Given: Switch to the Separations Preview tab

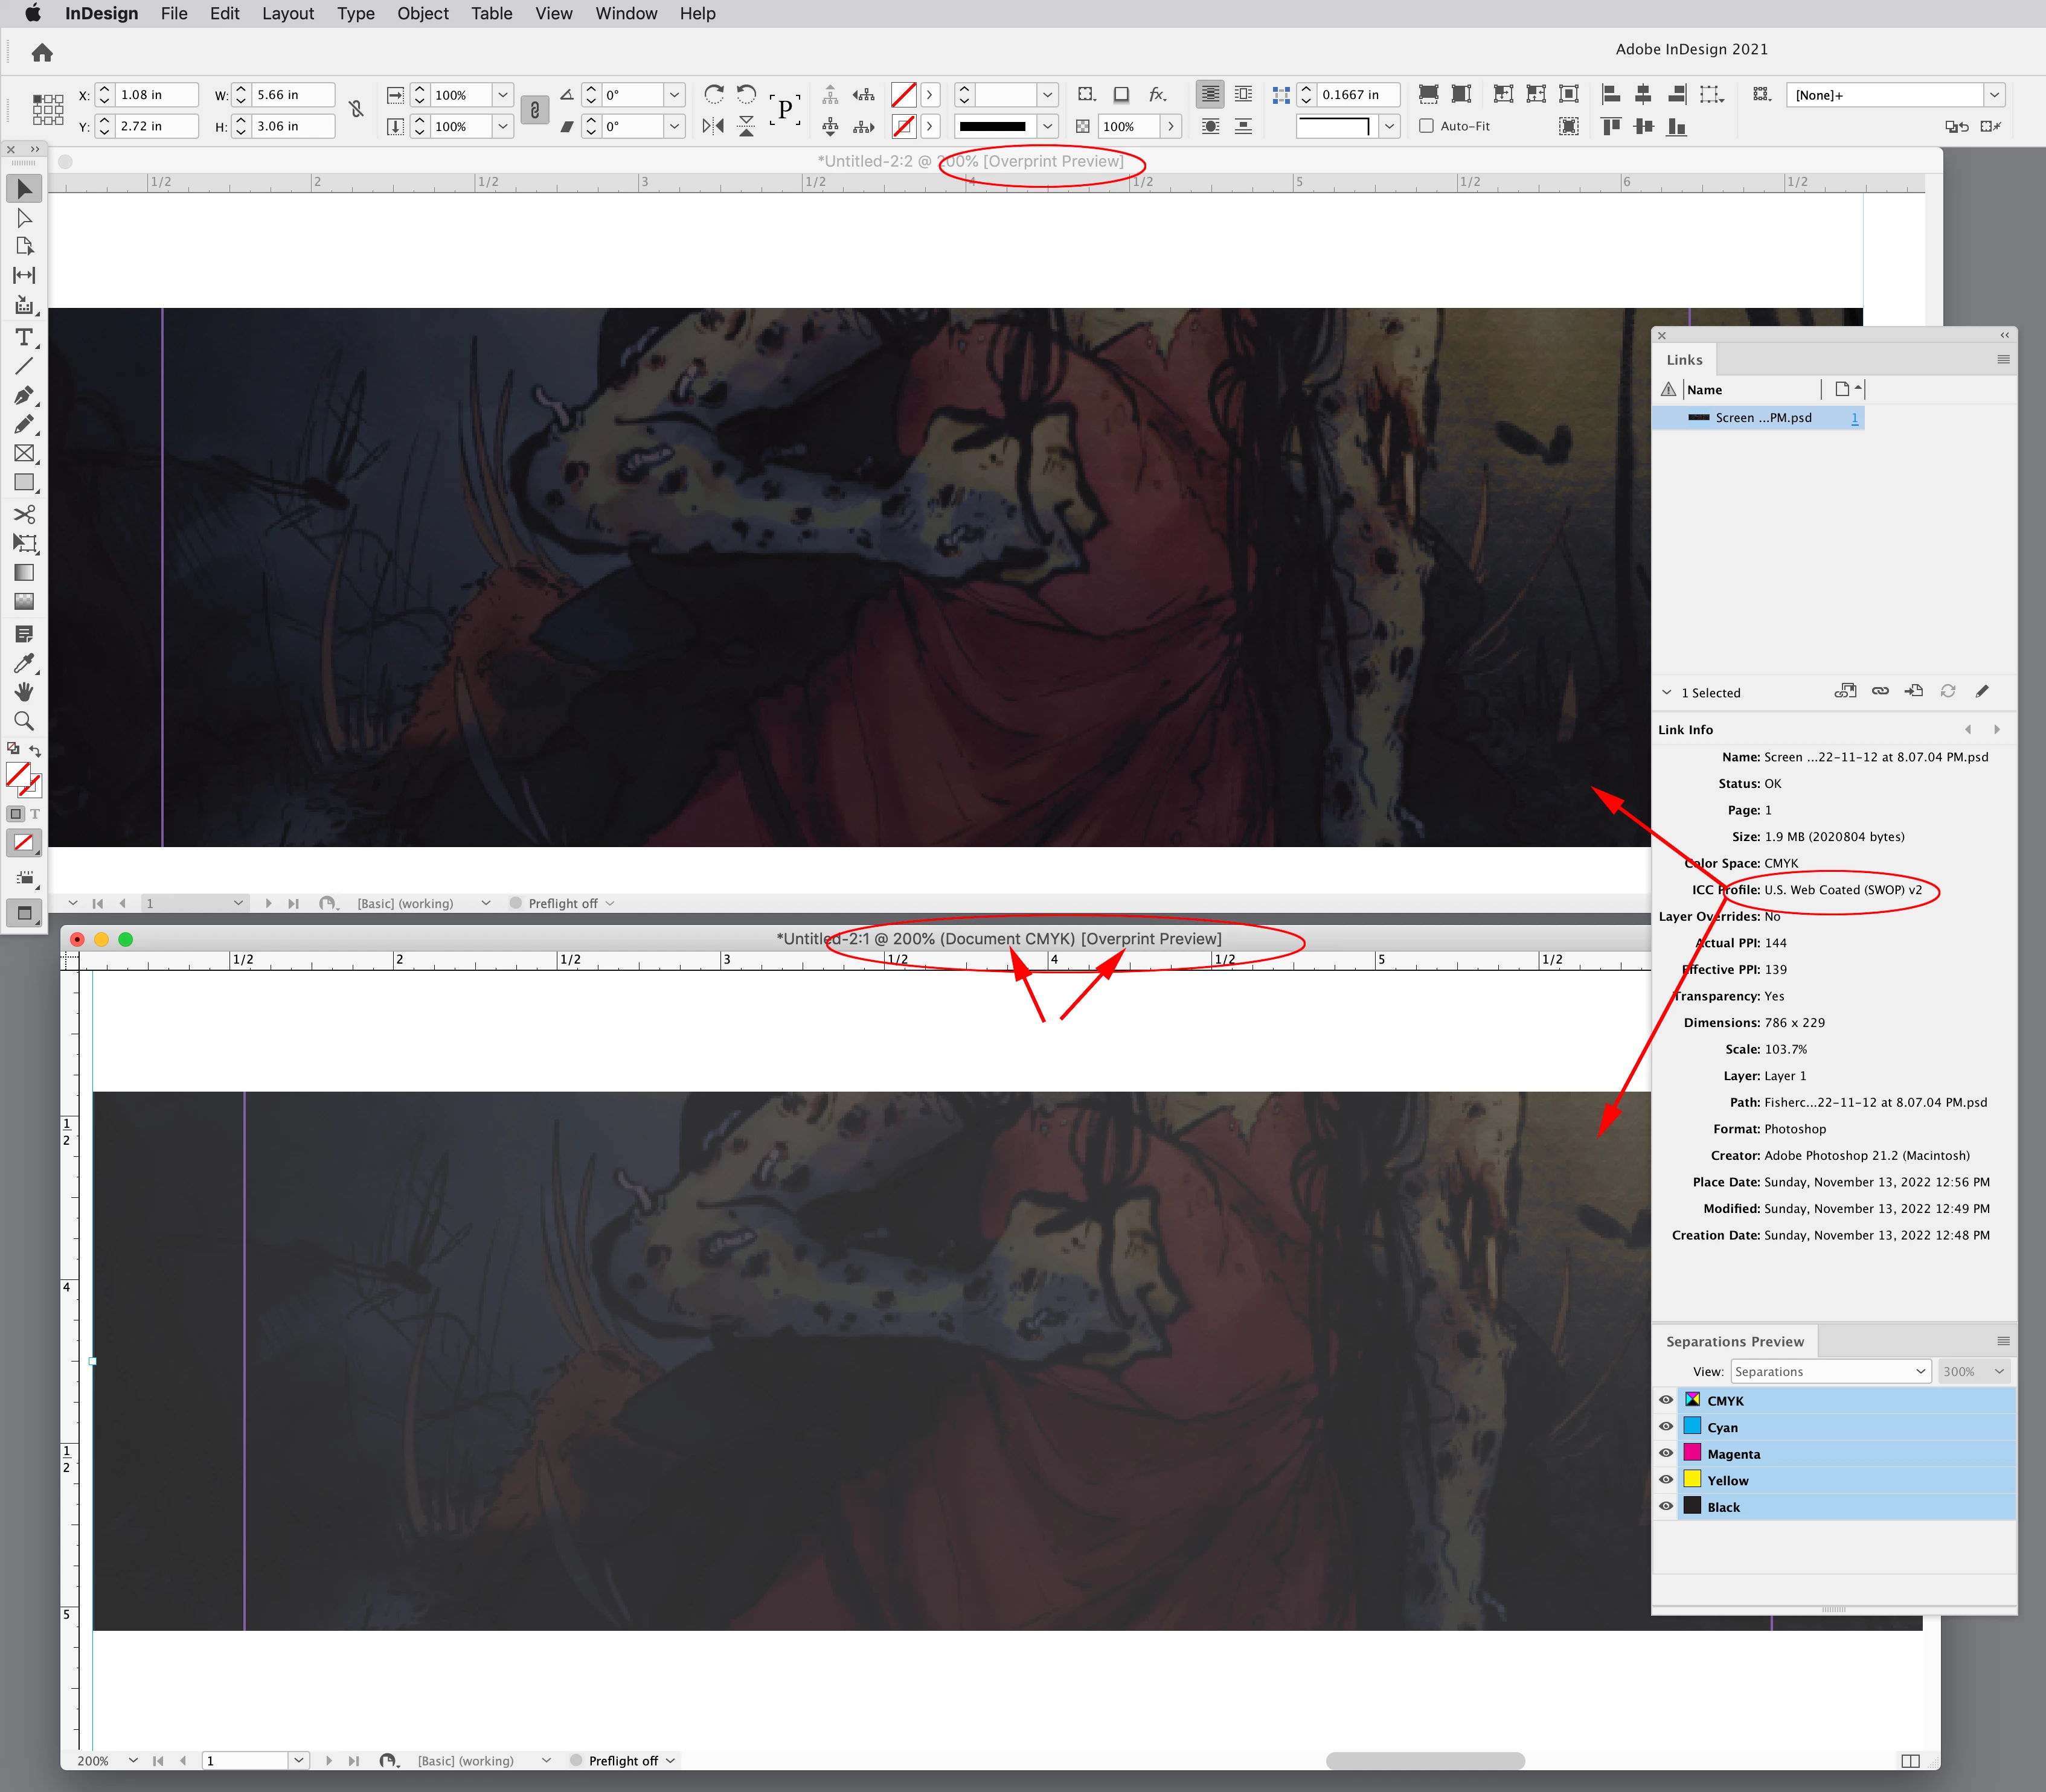Looking at the screenshot, I should click(1734, 1341).
